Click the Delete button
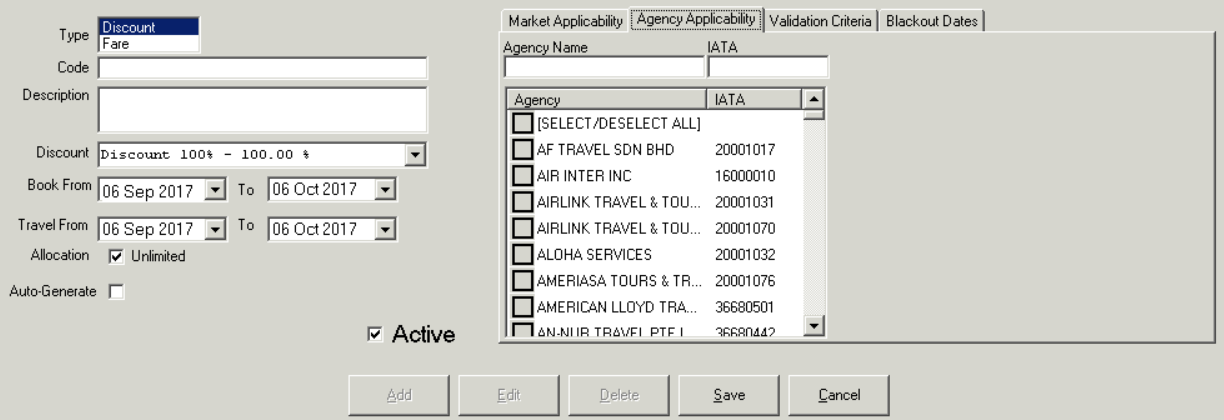1224x420 pixels. [618, 396]
